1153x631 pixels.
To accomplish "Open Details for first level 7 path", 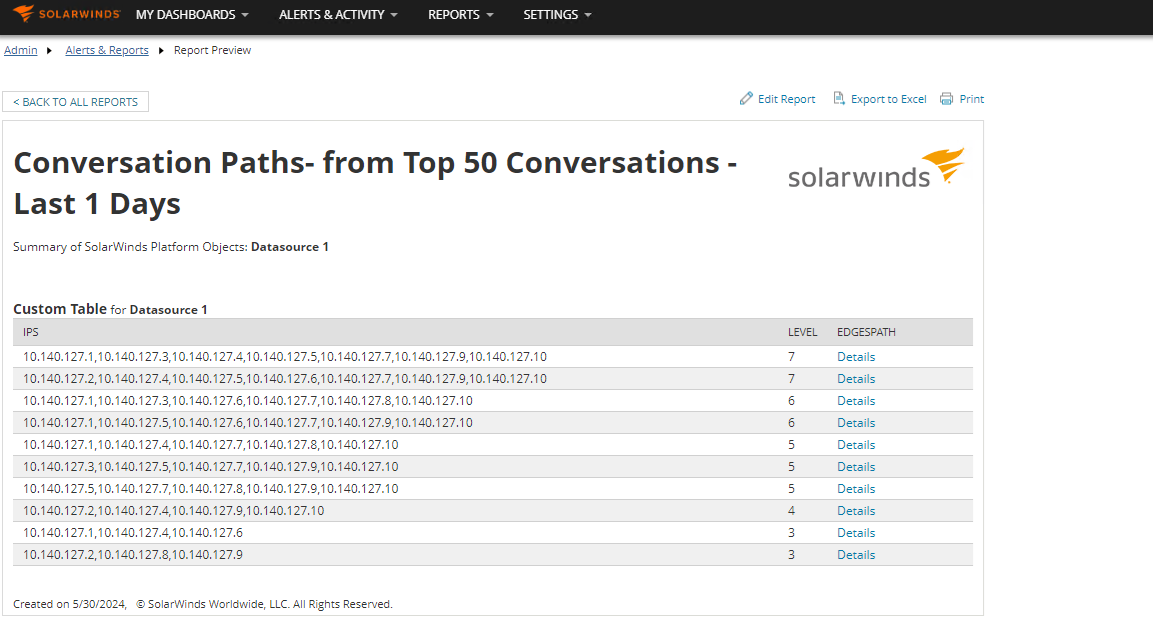I will (x=856, y=357).
